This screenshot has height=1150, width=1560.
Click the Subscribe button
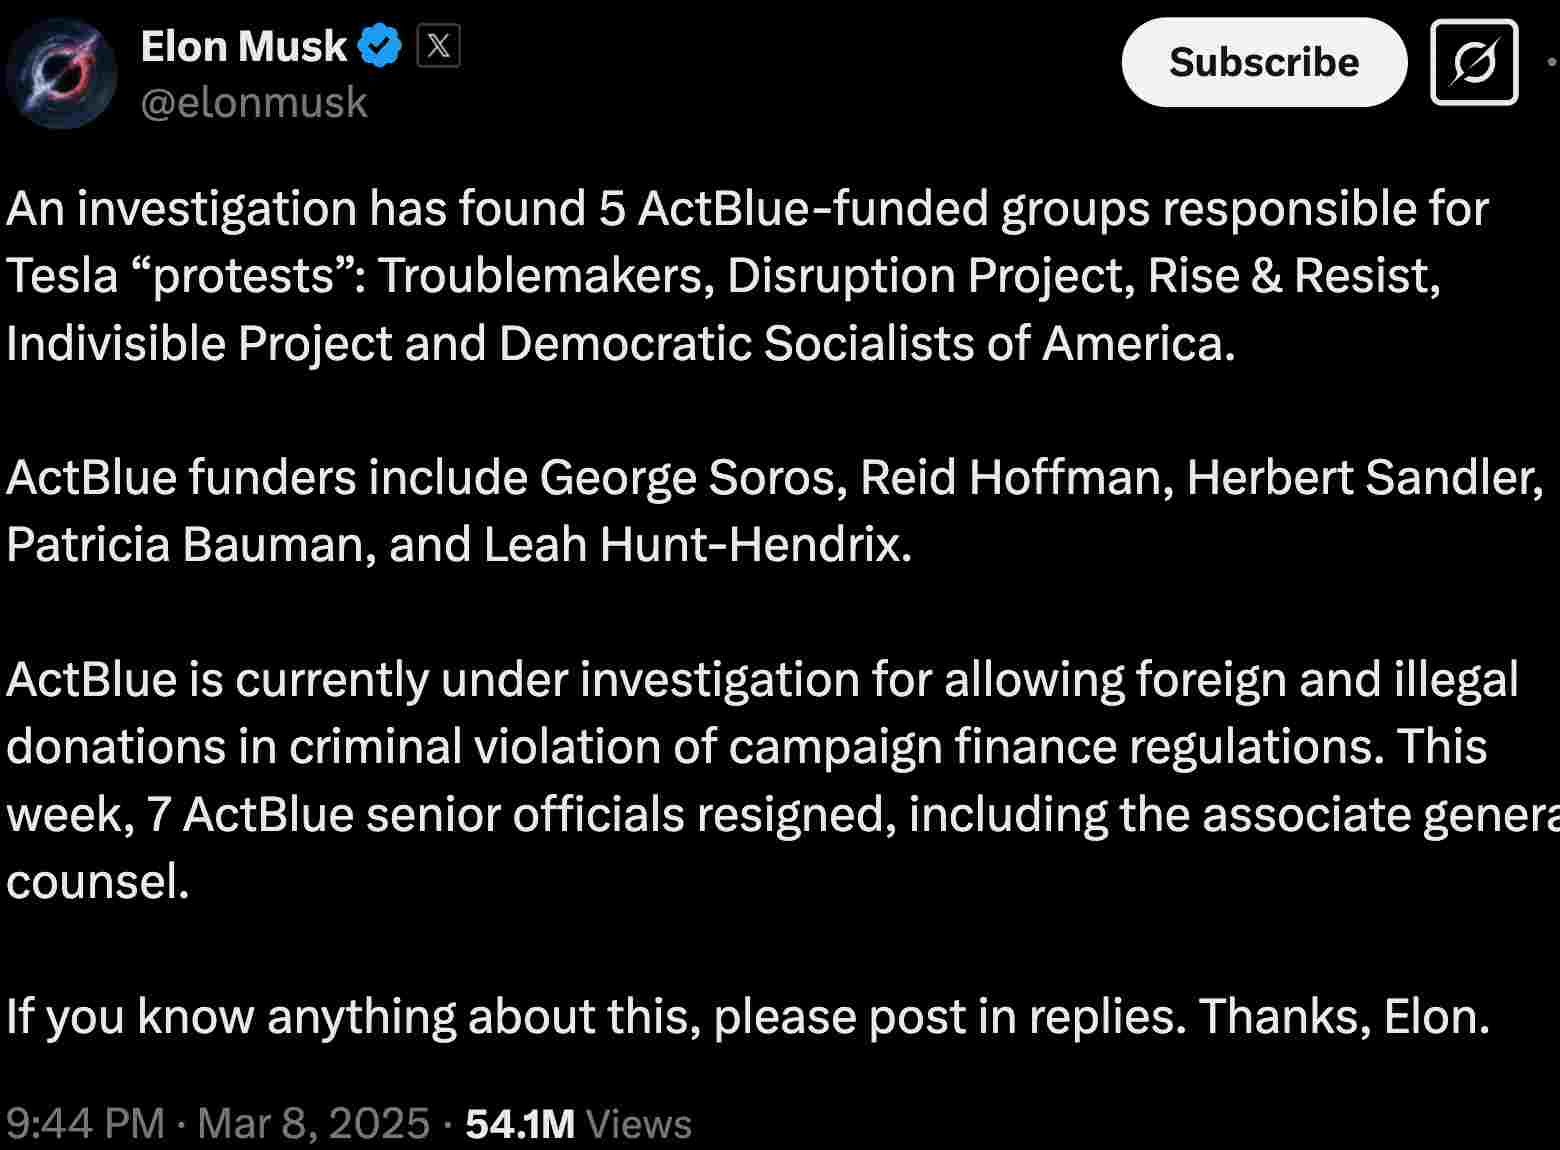click(x=1264, y=62)
